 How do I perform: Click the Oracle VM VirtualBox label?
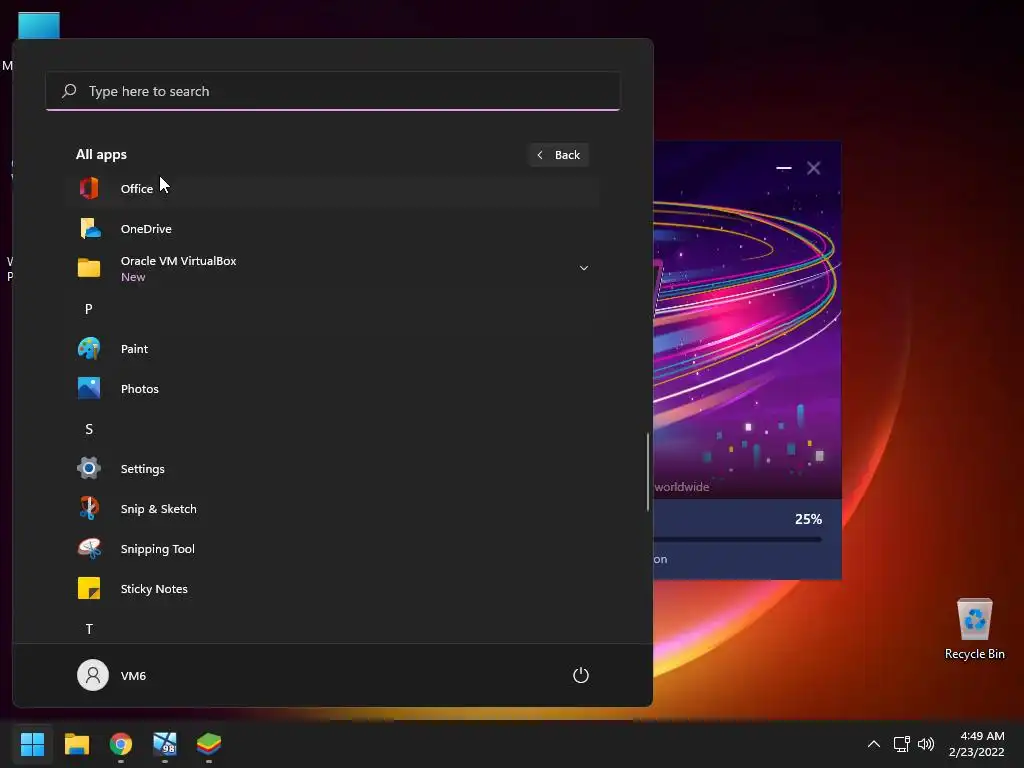point(178,261)
